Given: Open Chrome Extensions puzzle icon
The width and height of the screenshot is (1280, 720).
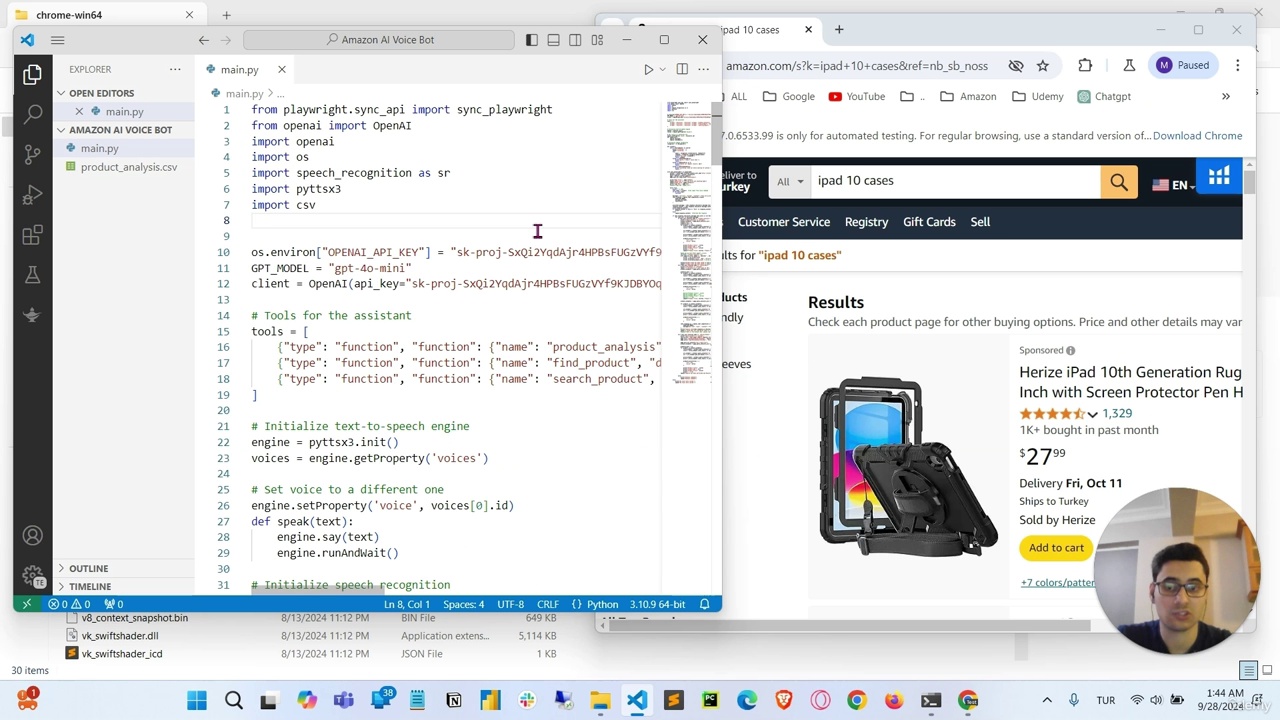Looking at the screenshot, I should (1085, 65).
